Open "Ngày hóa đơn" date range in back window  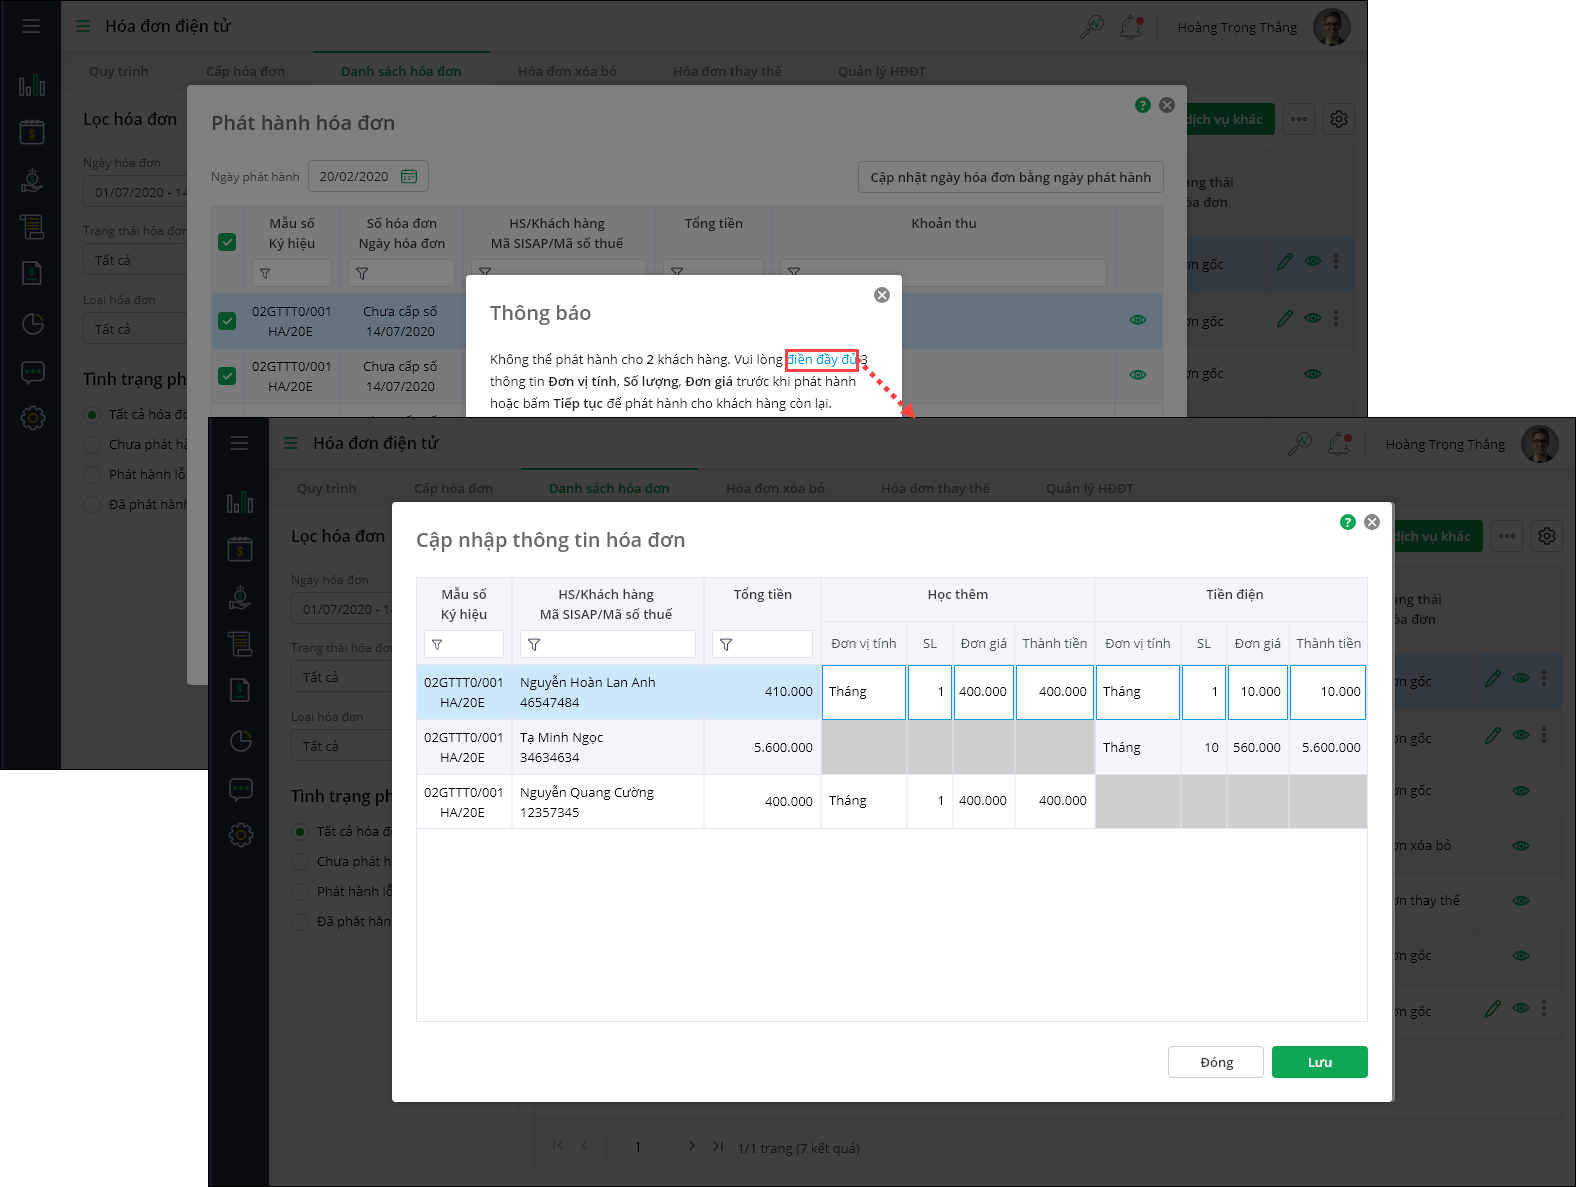click(135, 192)
